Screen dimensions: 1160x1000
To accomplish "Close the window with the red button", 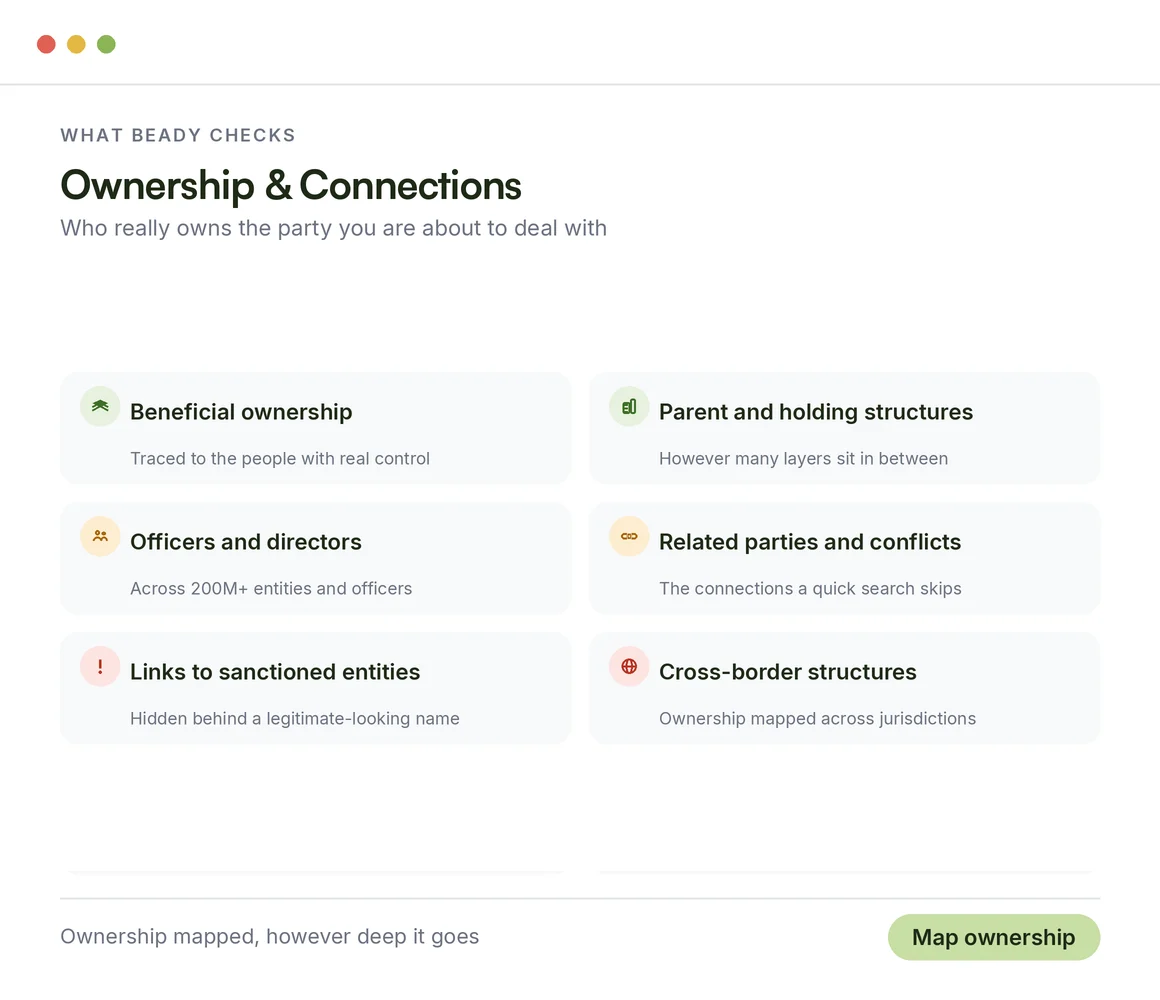I will [47, 44].
